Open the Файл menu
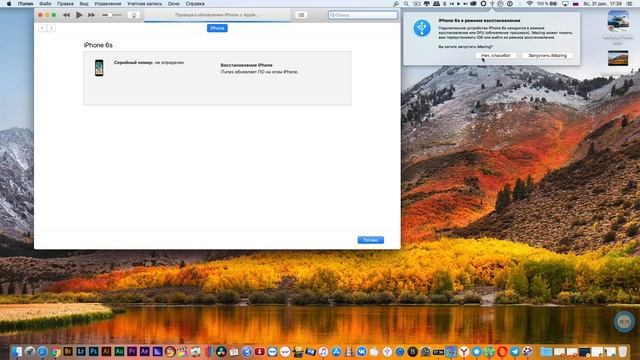 pos(45,4)
